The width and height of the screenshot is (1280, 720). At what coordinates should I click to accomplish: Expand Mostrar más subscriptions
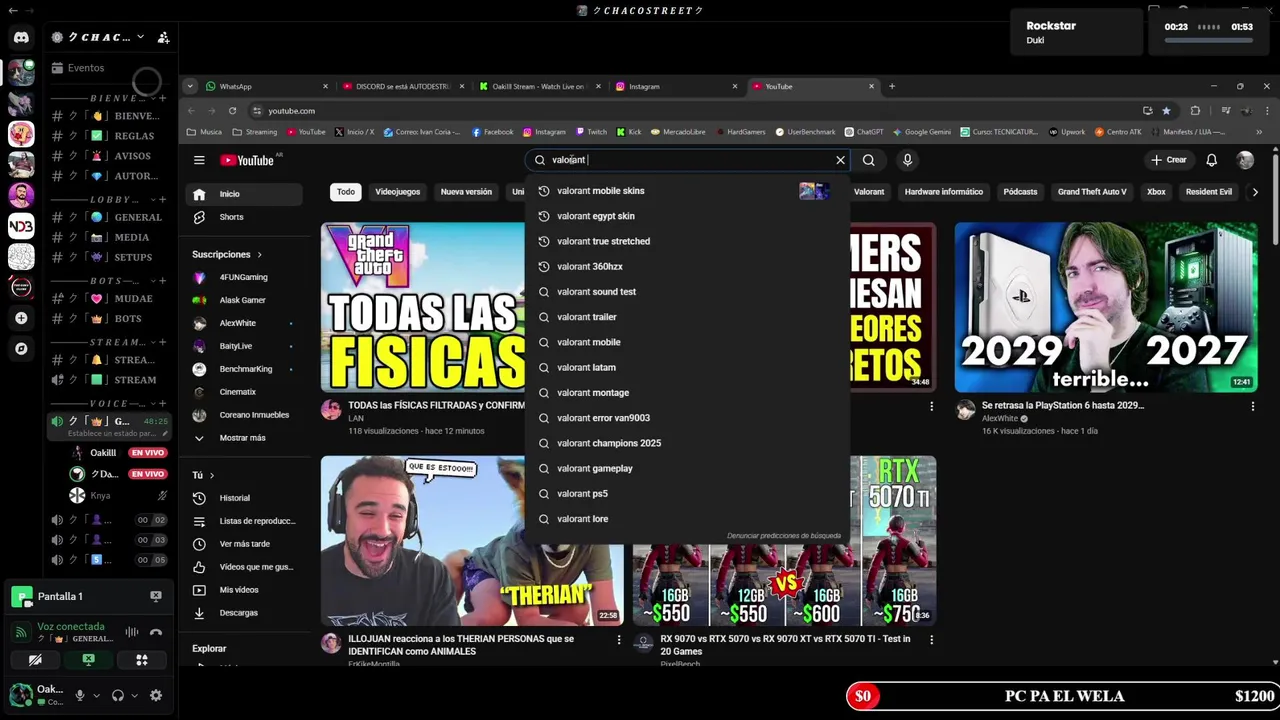(243, 438)
